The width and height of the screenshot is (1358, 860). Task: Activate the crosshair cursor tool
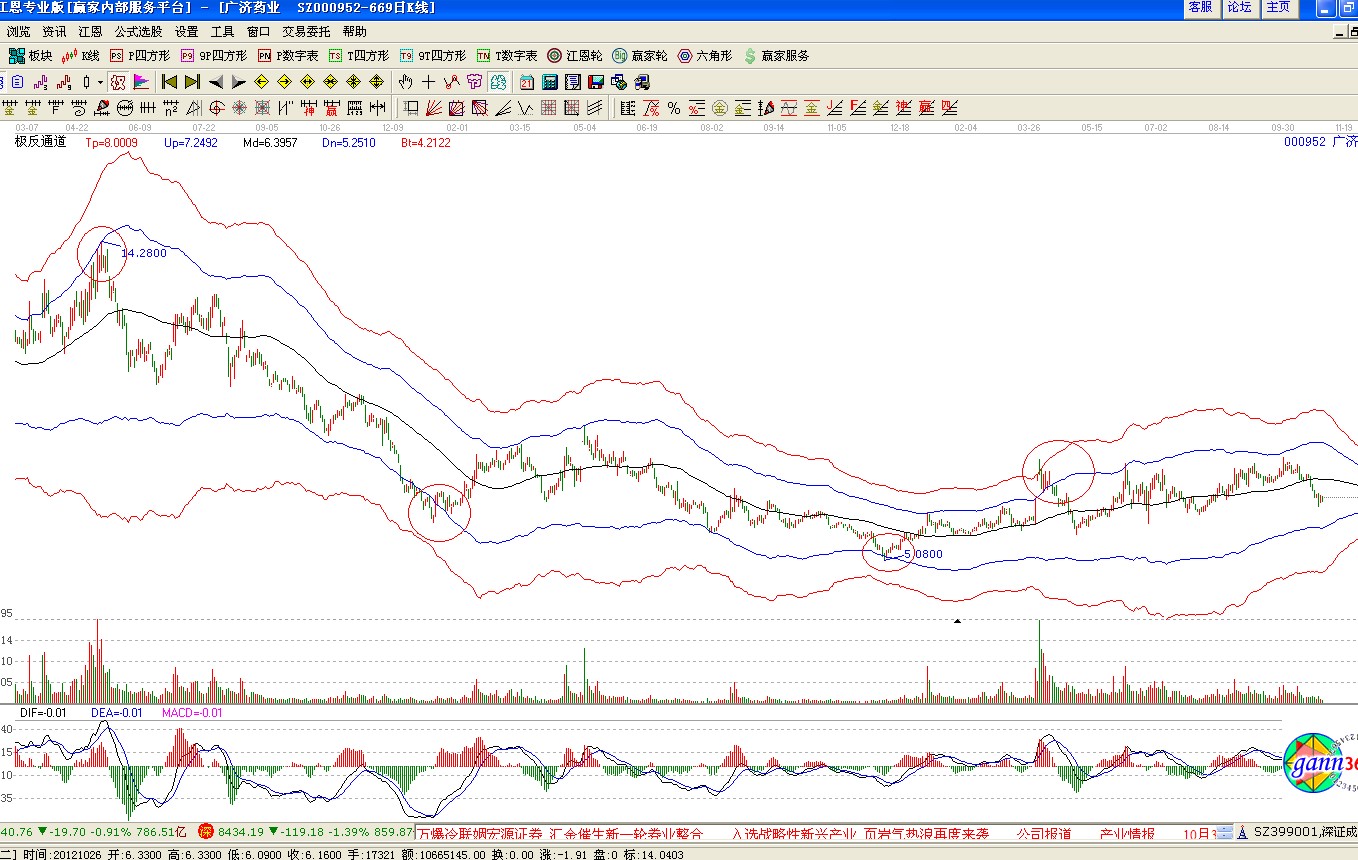(x=428, y=82)
